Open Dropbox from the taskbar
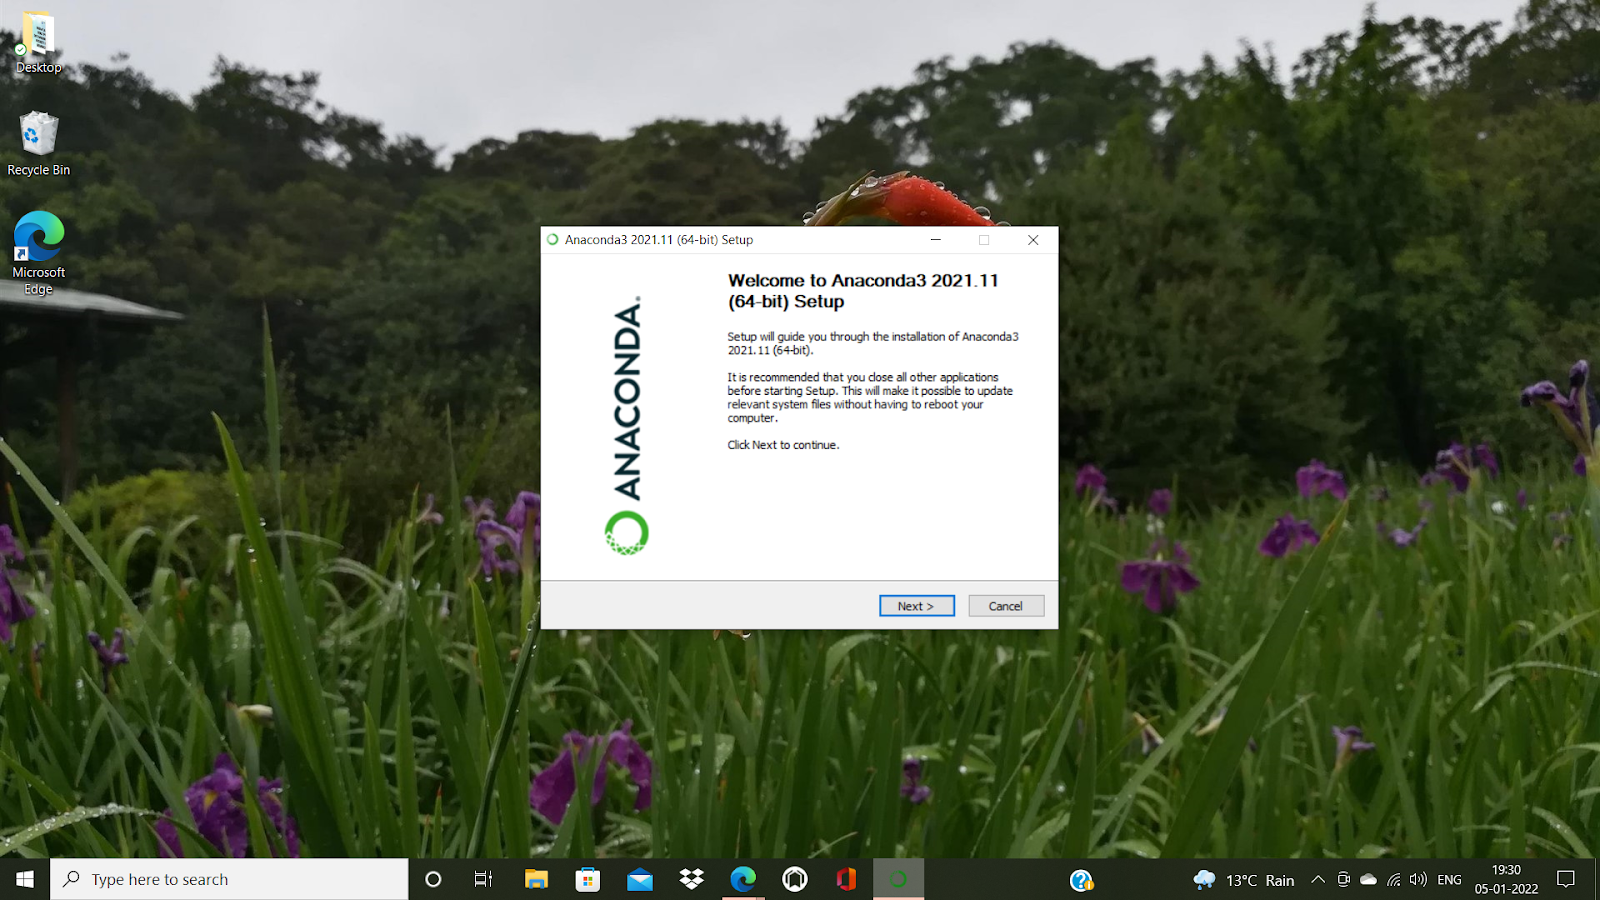Viewport: 1600px width, 900px height. [x=691, y=879]
